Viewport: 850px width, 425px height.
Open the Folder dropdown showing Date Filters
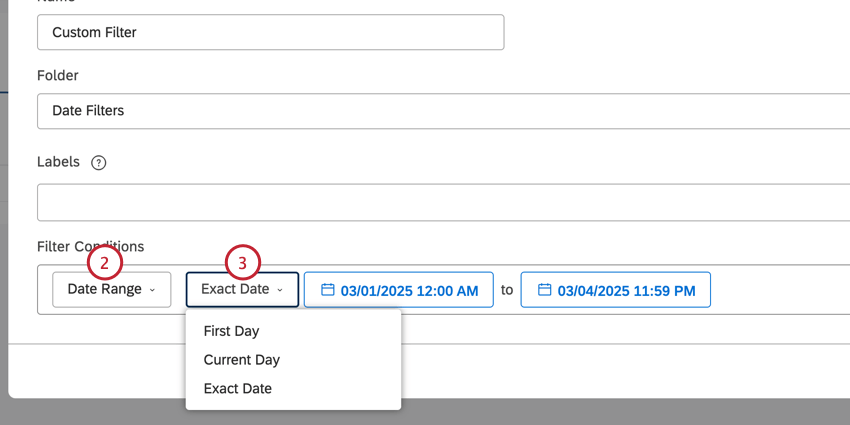tap(443, 111)
